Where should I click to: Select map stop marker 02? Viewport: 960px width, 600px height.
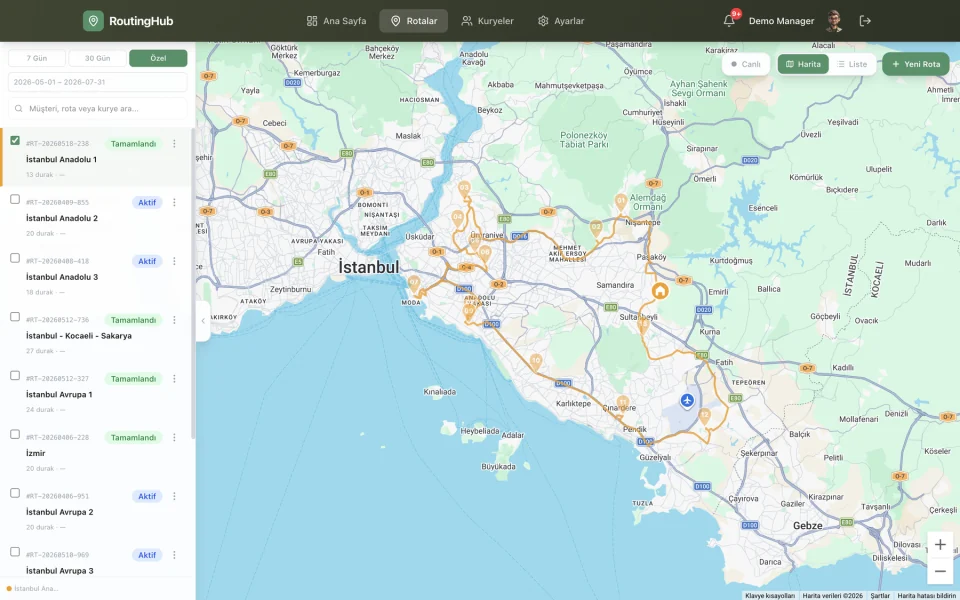point(596,228)
